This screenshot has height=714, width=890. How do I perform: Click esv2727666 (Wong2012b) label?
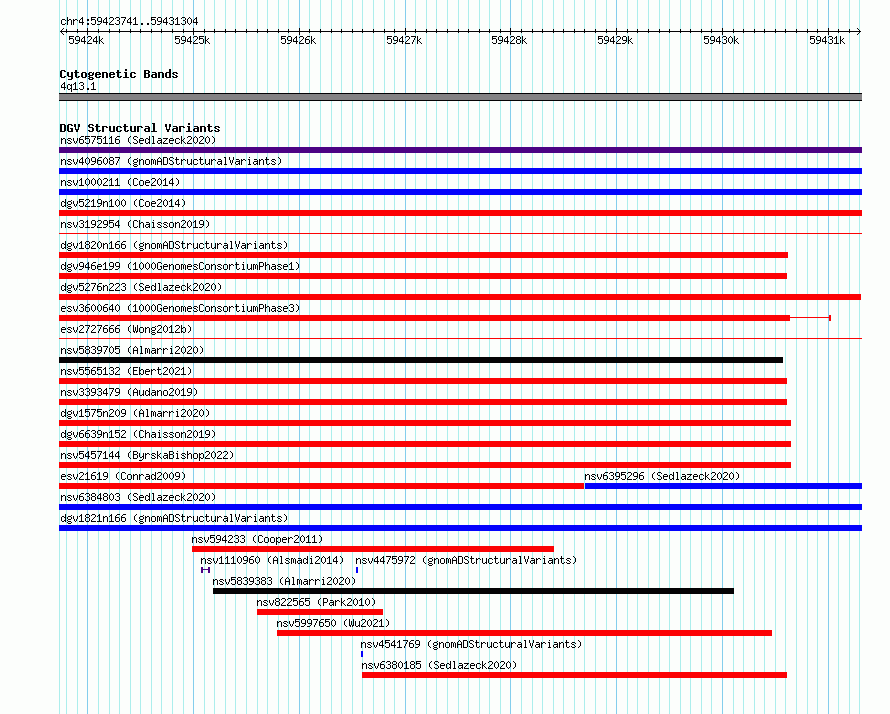click(x=126, y=329)
